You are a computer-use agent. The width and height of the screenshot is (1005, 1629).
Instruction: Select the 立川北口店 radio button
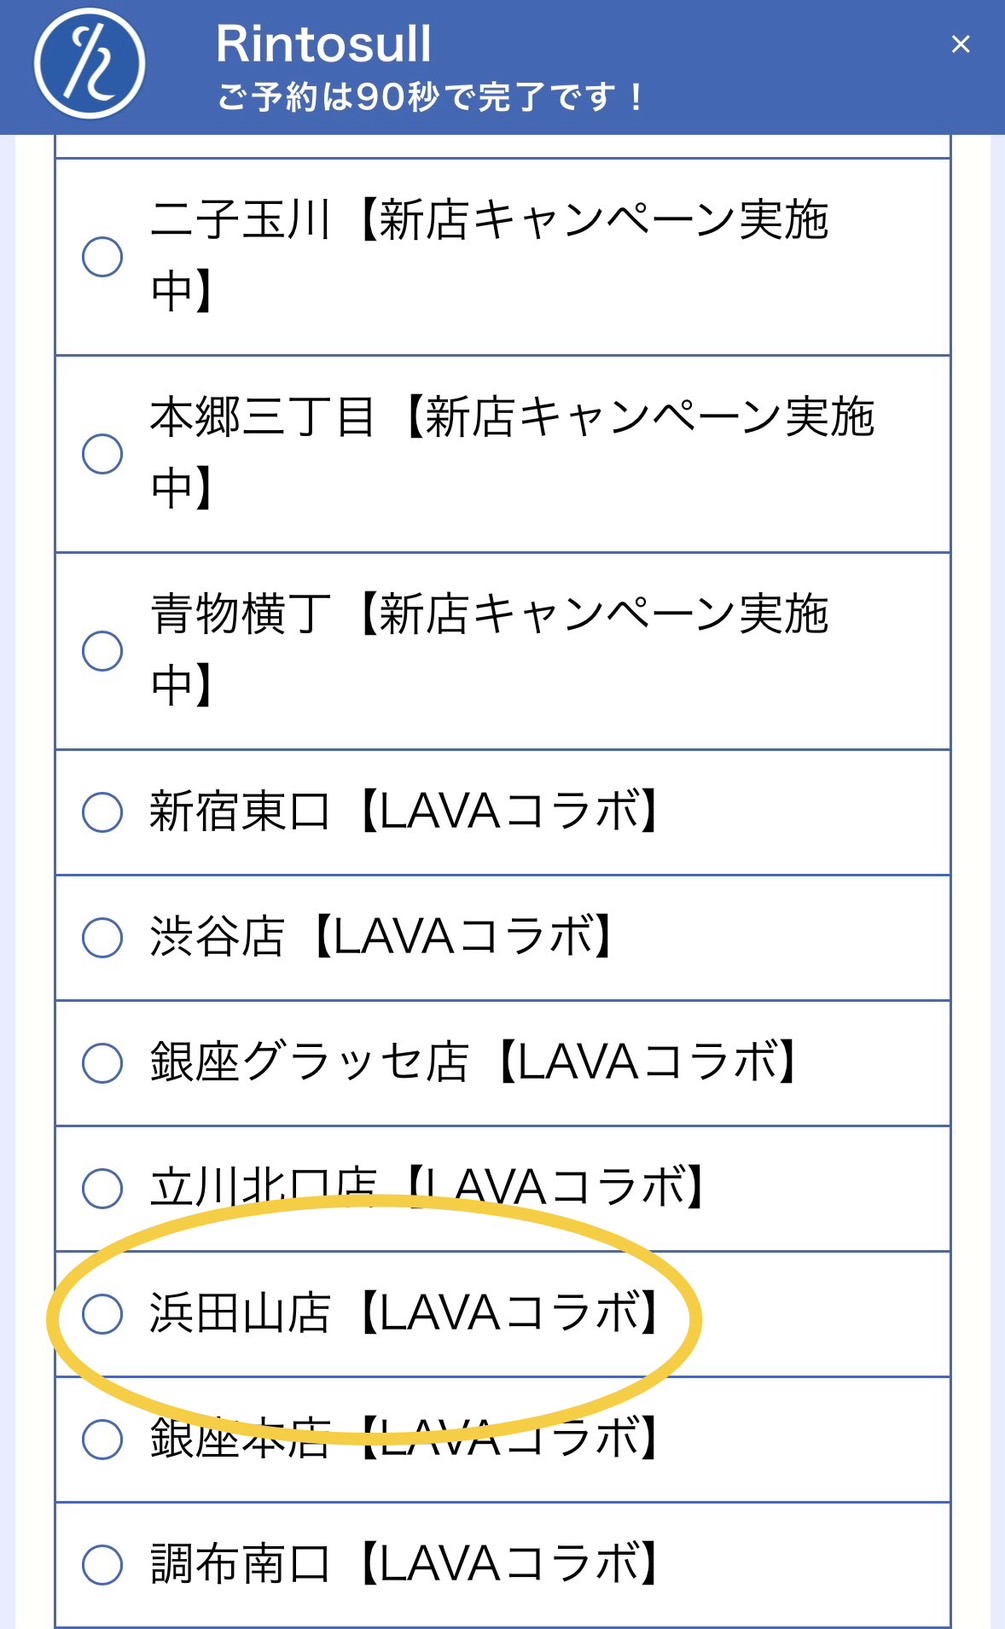click(102, 1189)
